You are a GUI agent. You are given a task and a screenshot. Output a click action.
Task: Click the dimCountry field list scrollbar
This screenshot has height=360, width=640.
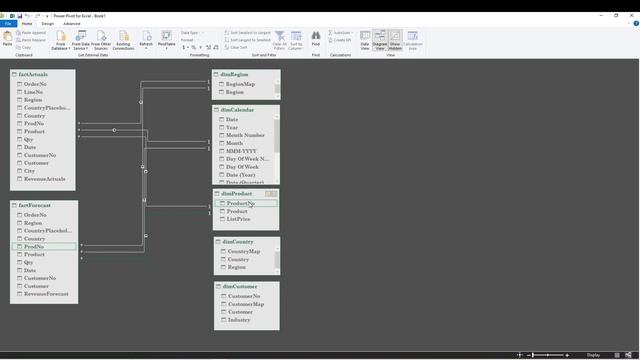pyautogui.click(x=278, y=260)
